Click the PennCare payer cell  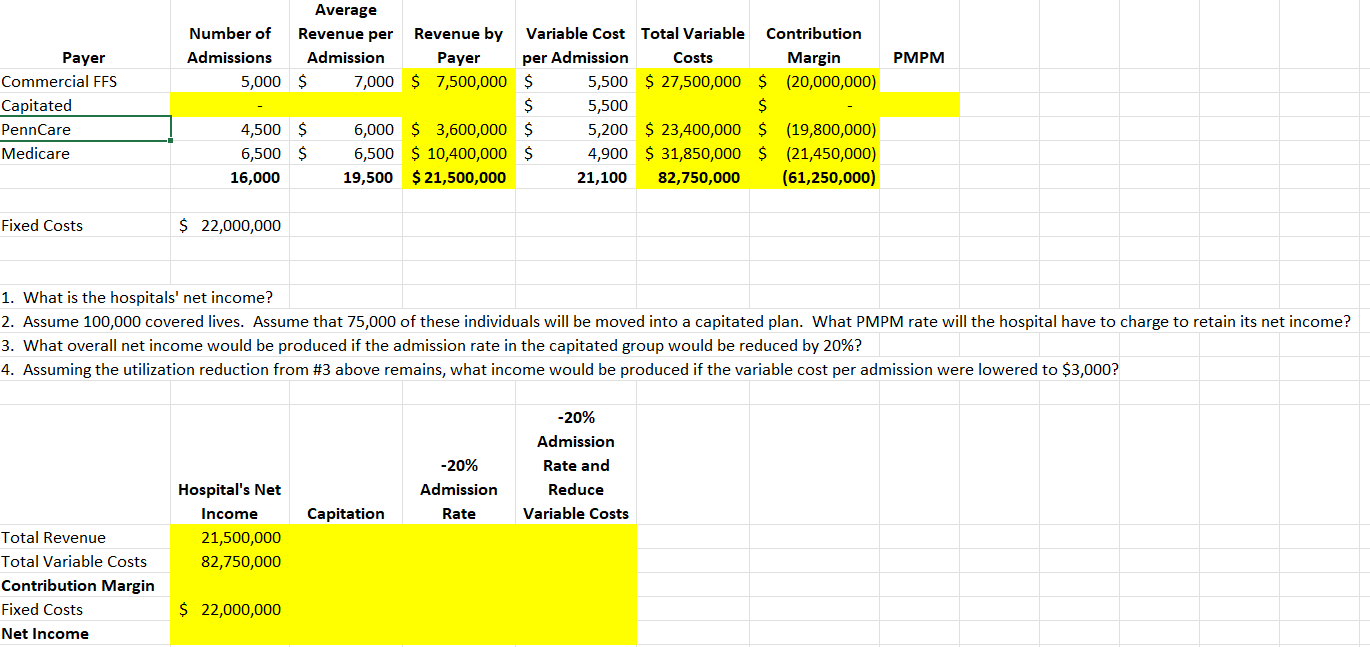point(85,129)
